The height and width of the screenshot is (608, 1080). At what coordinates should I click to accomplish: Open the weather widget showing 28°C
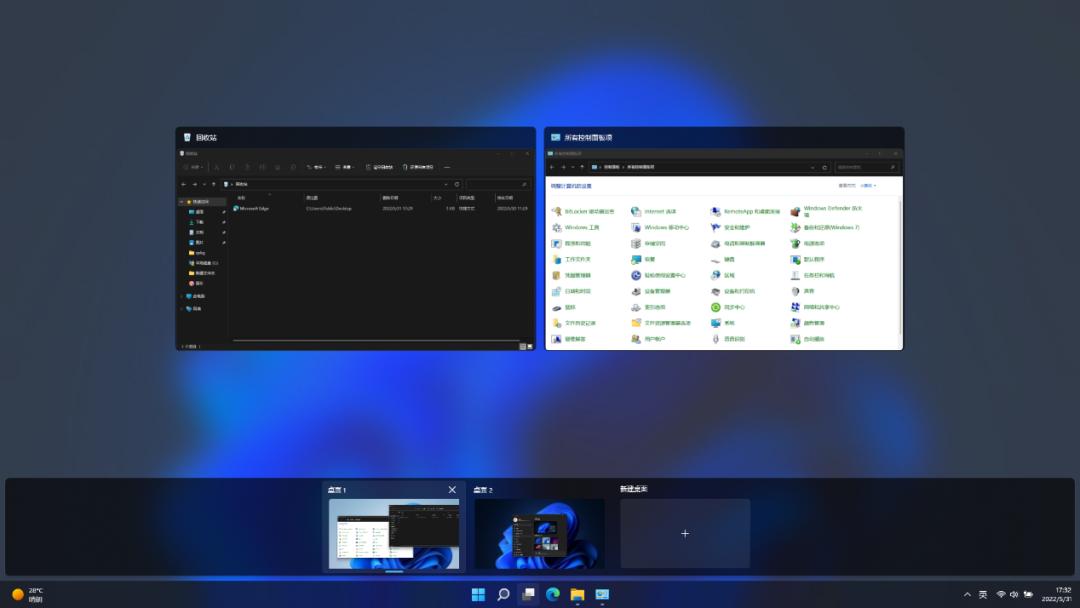(x=28, y=594)
